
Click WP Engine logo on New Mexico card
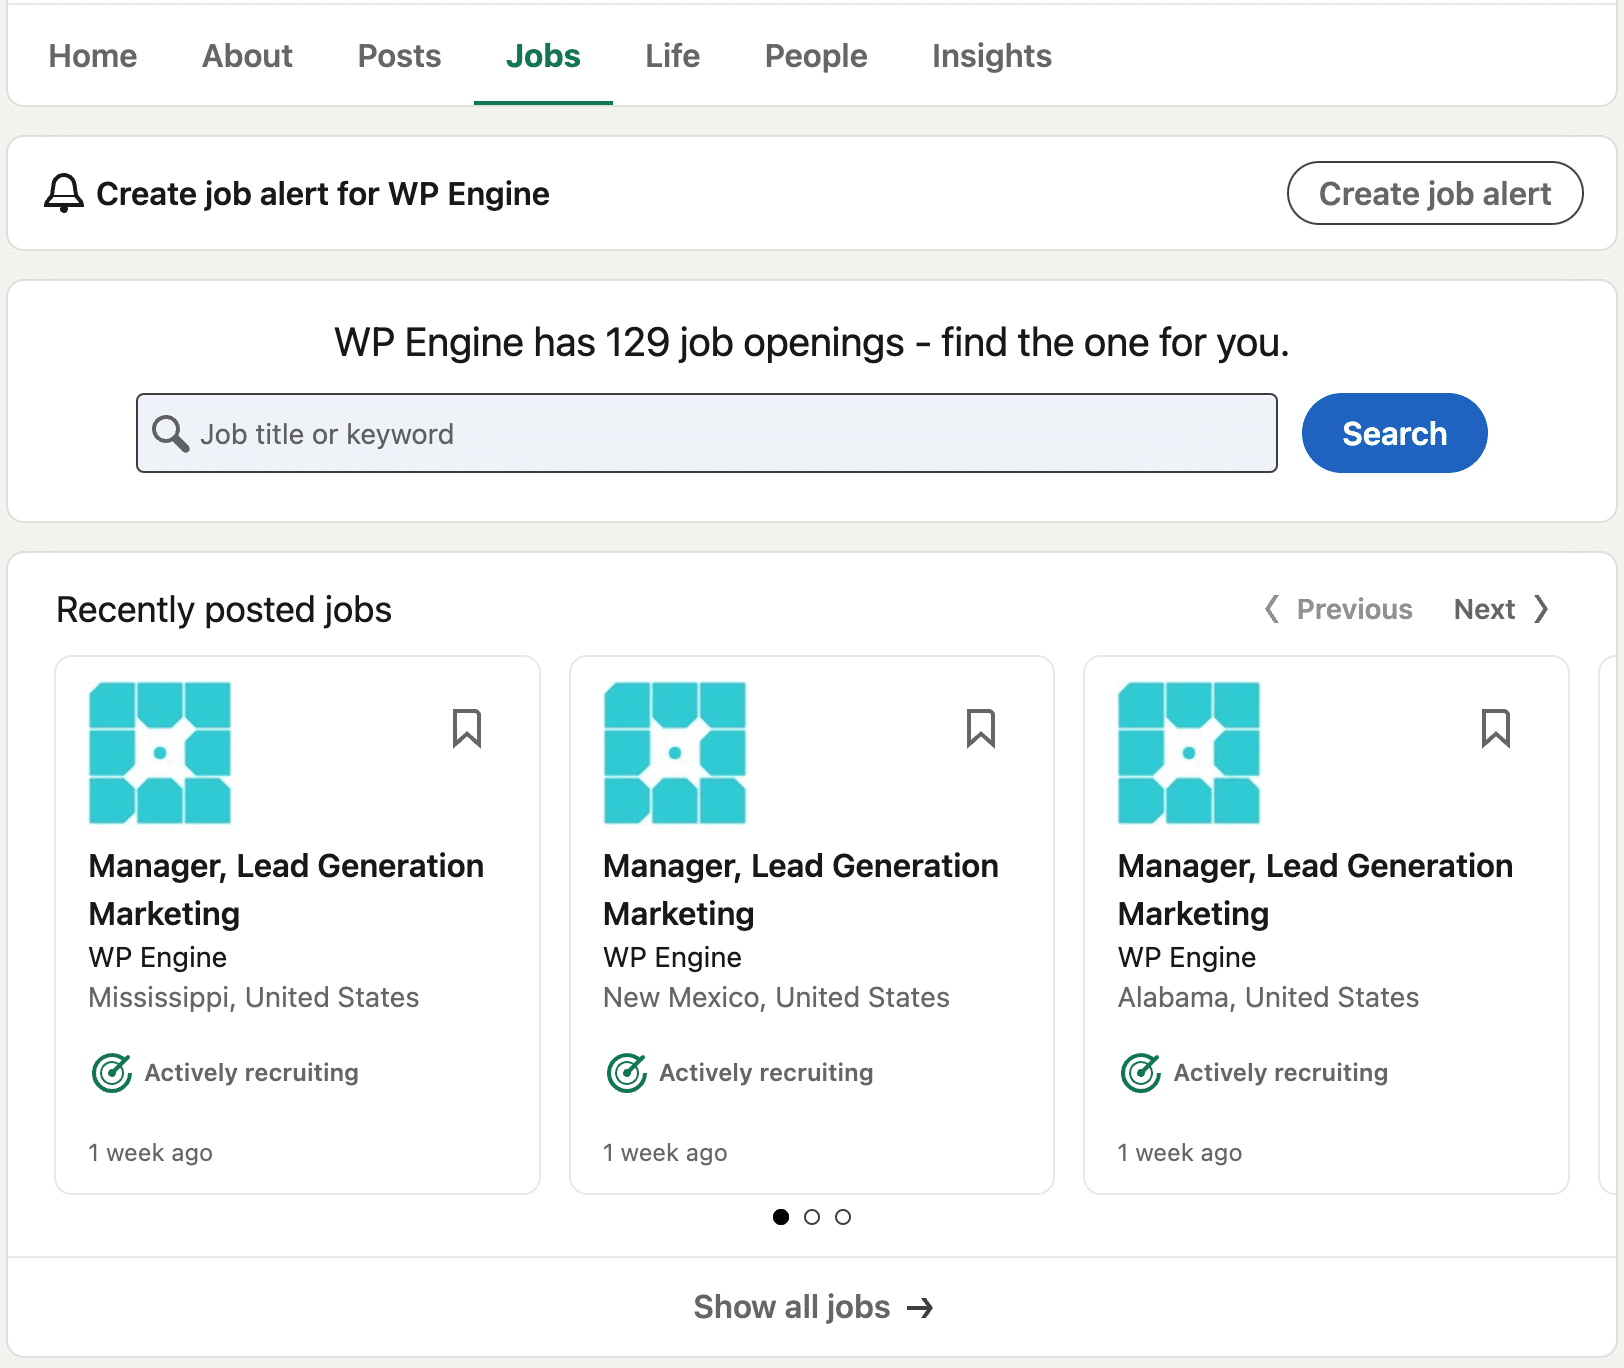click(675, 753)
